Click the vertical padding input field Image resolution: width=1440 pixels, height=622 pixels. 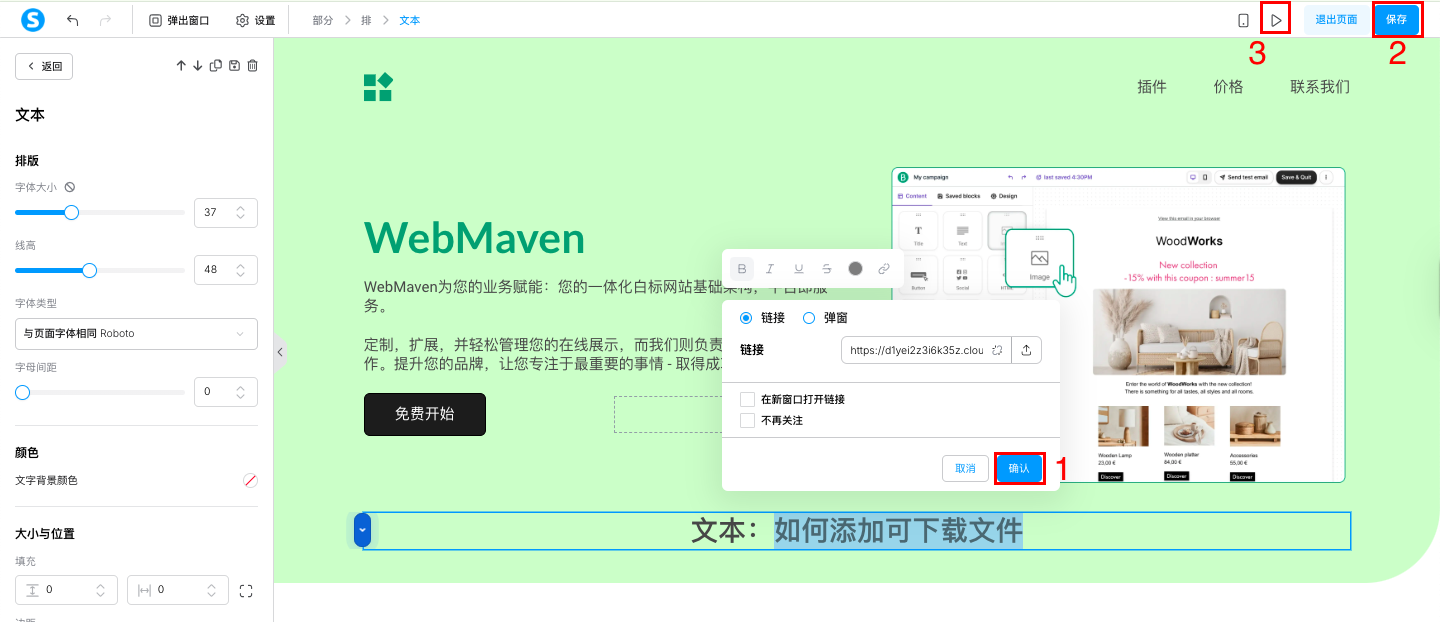(x=66, y=590)
